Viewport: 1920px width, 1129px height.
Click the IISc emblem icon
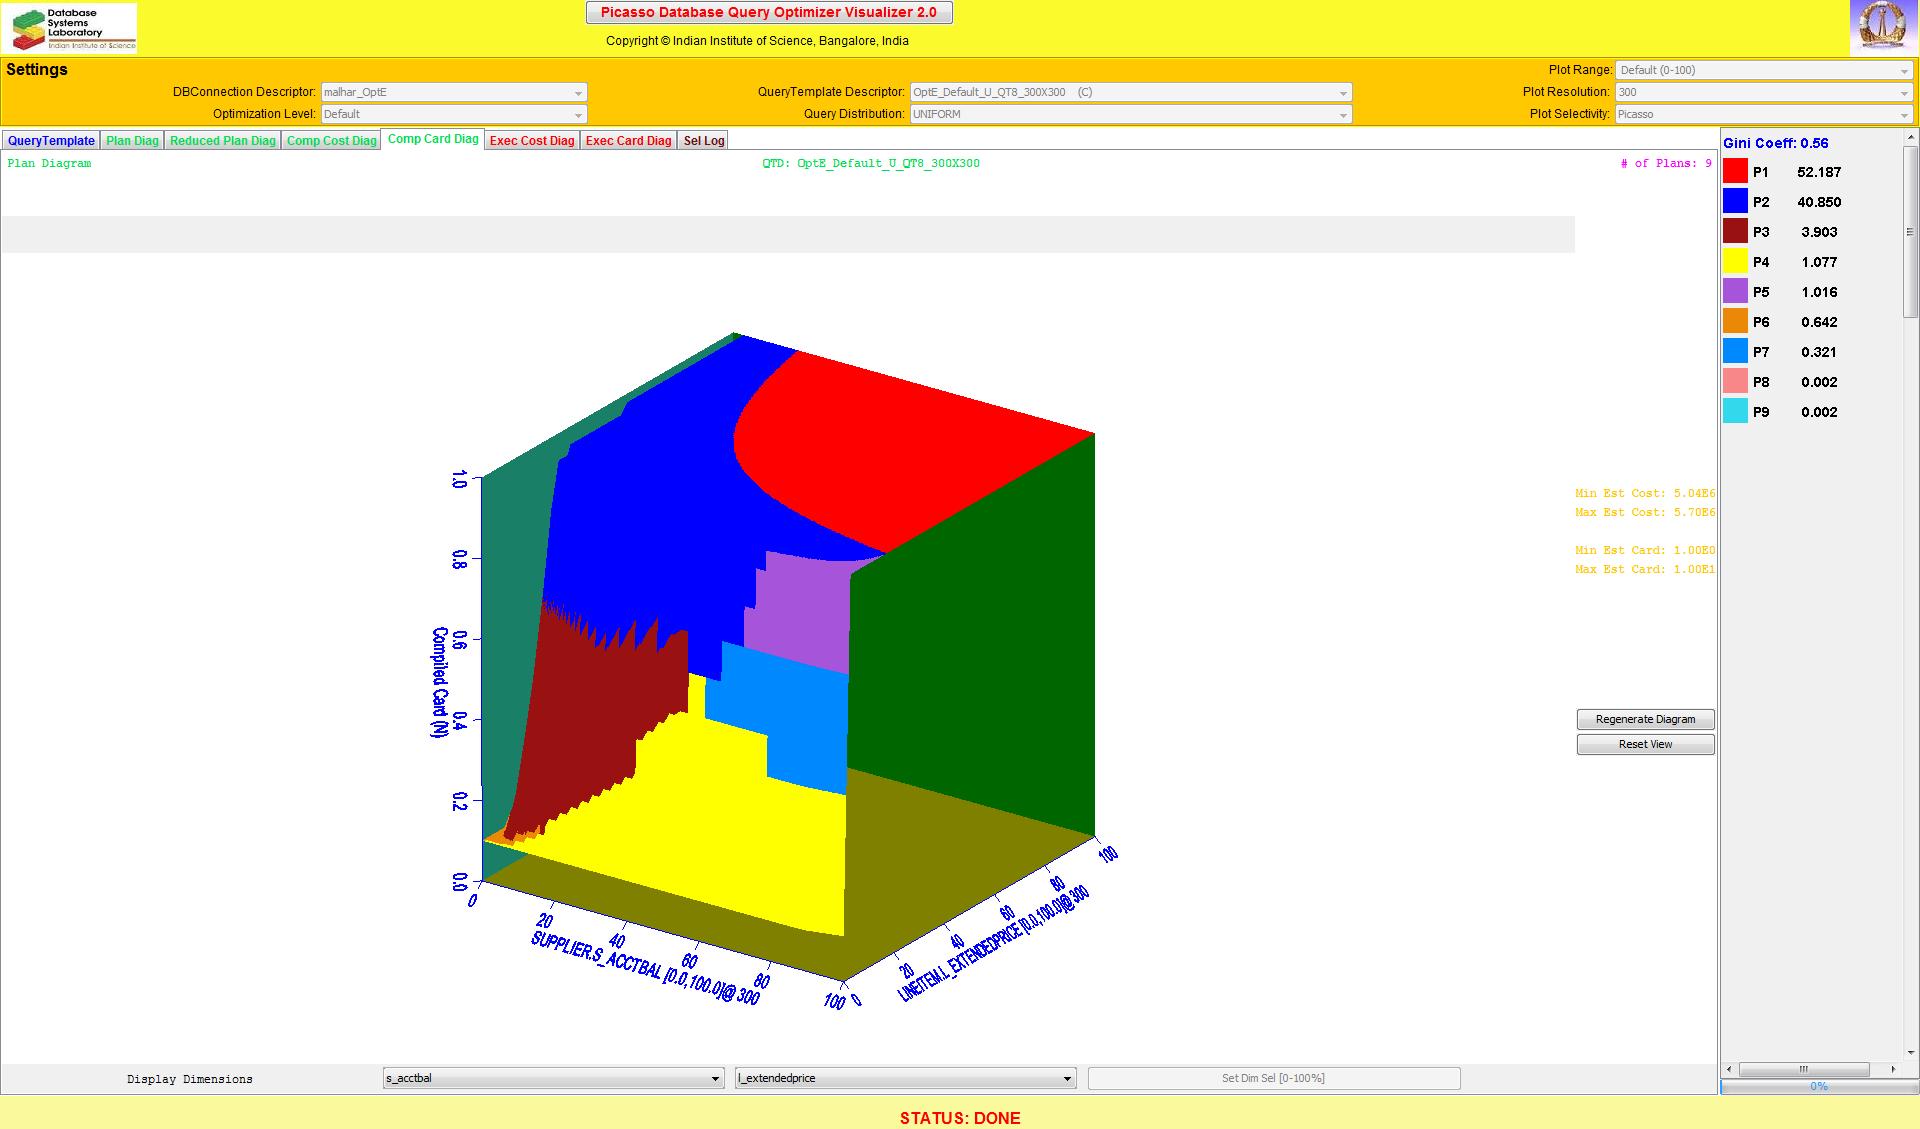click(1883, 27)
